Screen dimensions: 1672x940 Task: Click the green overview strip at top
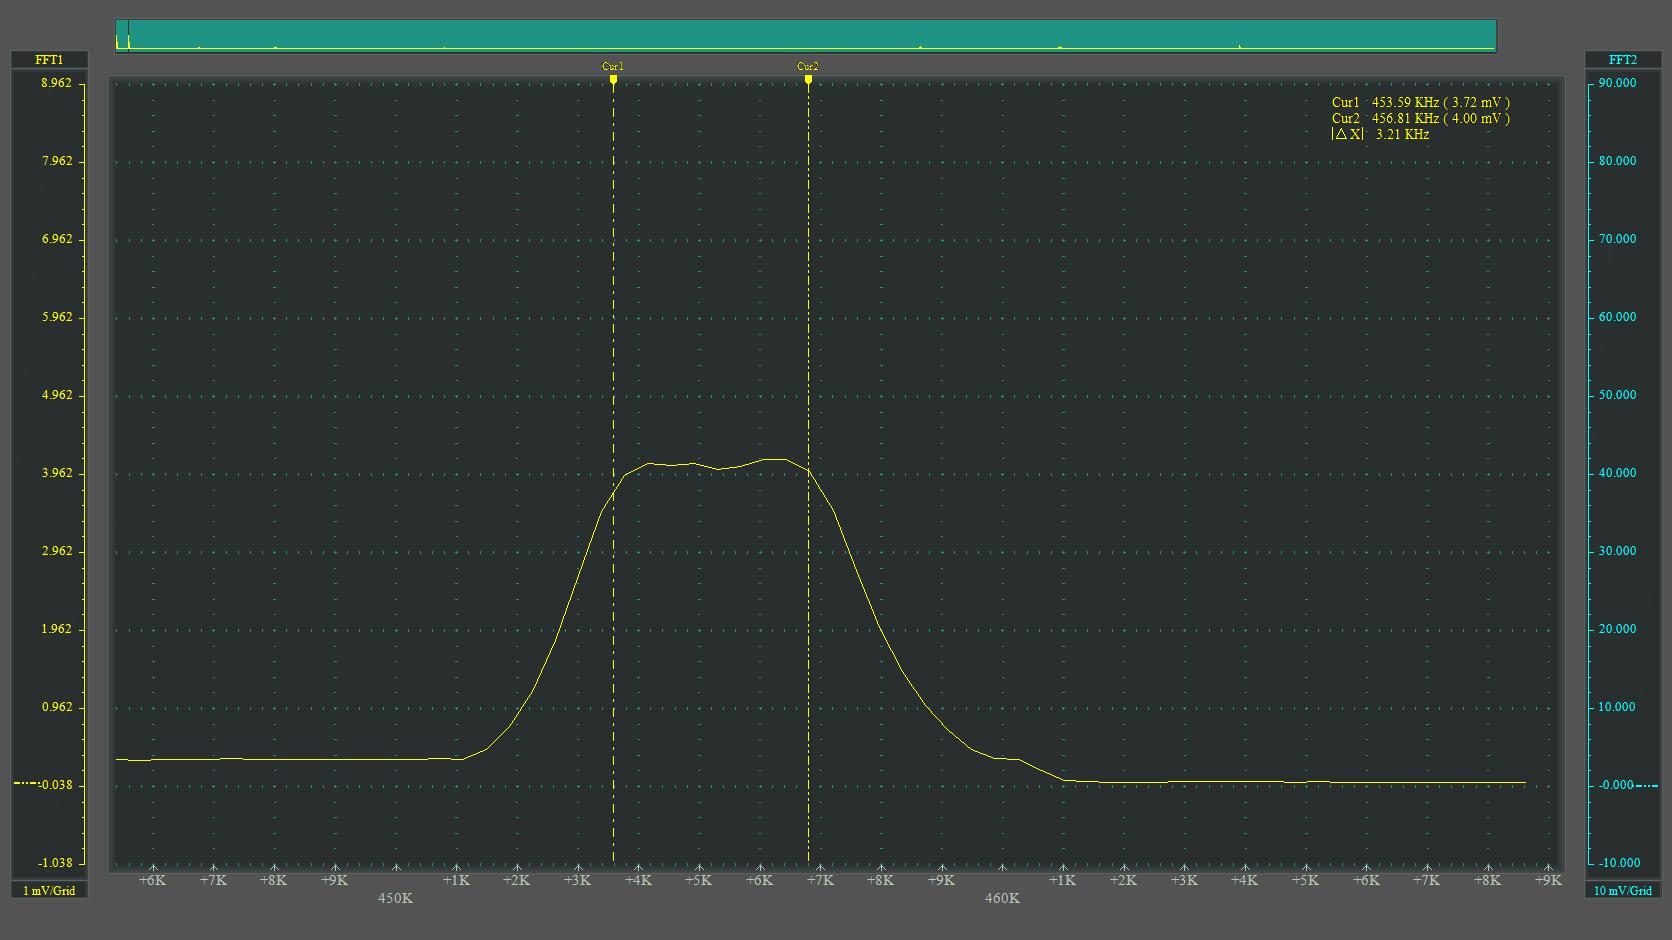click(x=806, y=35)
